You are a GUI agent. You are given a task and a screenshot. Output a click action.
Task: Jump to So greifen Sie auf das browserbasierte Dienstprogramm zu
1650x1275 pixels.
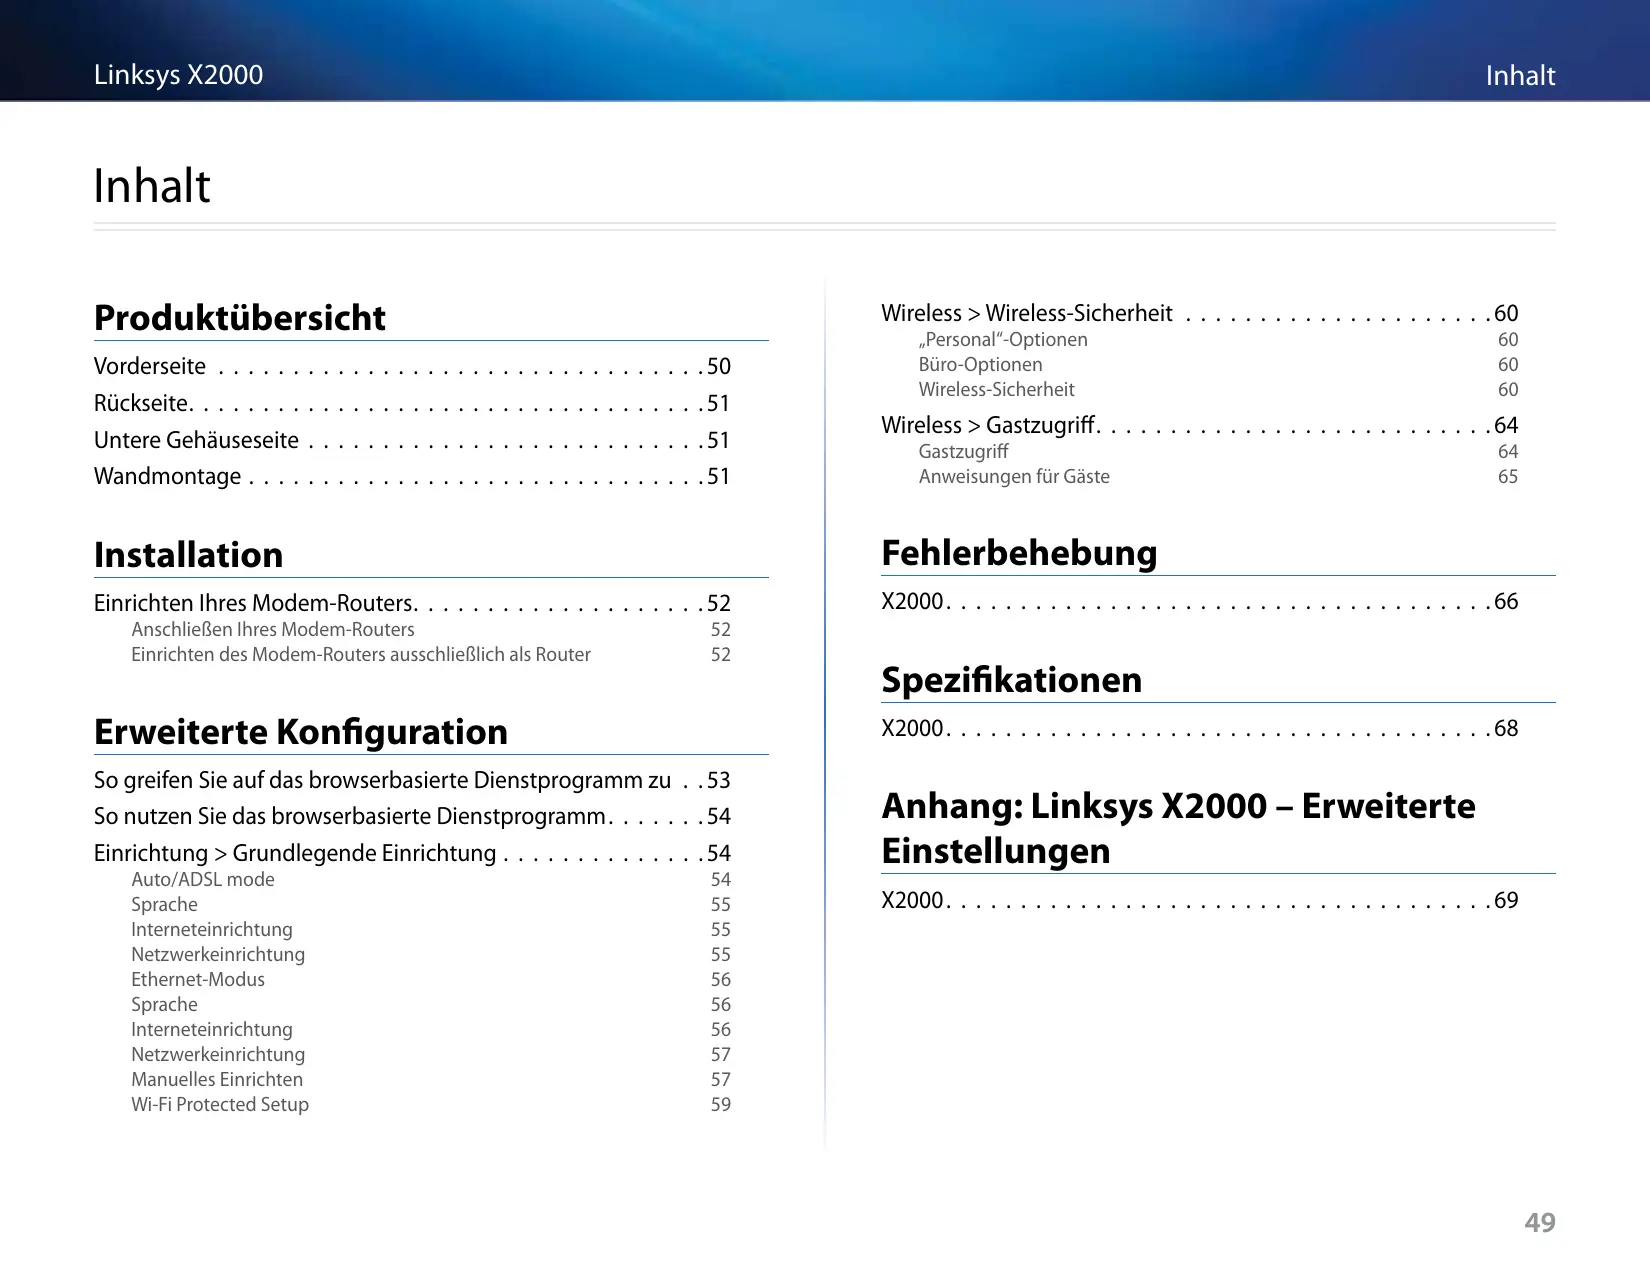382,780
